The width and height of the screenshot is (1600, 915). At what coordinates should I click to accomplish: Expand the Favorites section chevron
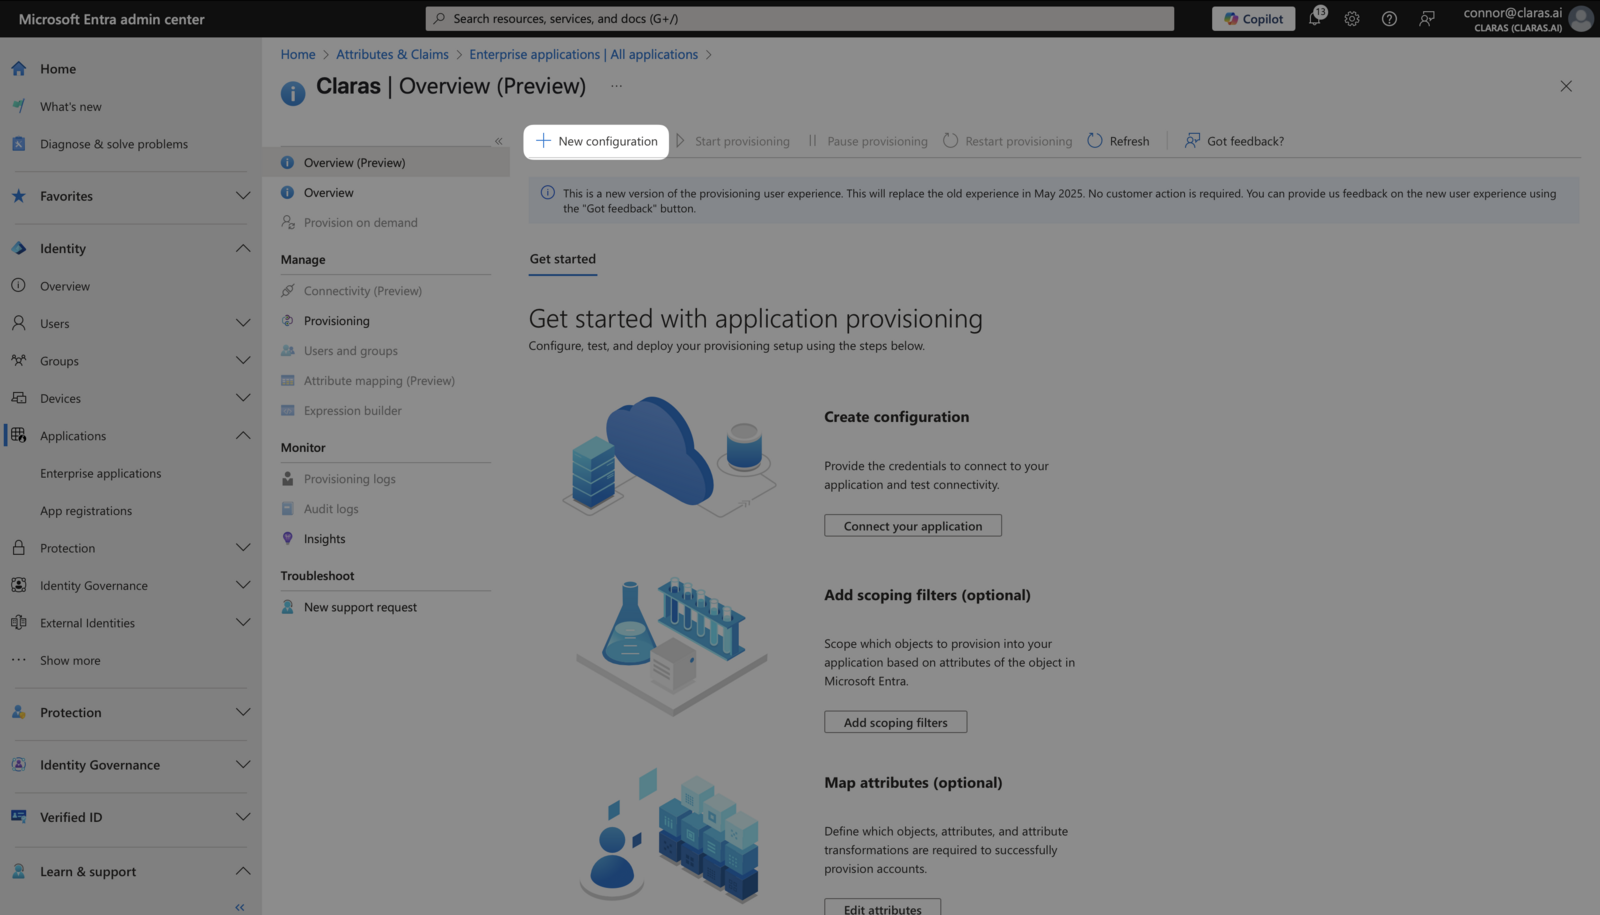(243, 196)
